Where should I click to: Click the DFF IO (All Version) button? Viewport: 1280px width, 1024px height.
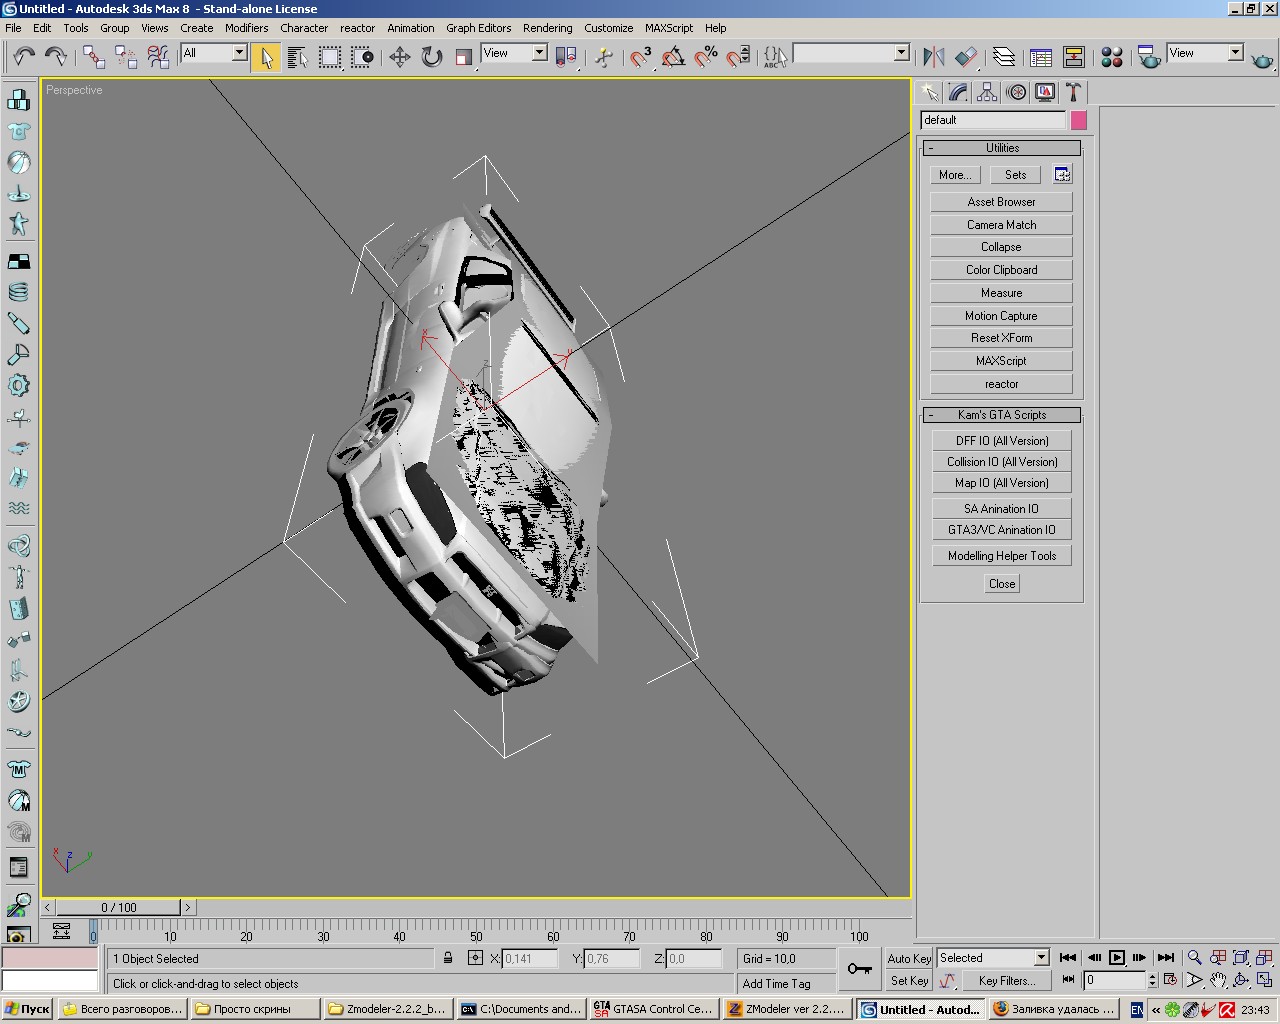(x=1002, y=441)
